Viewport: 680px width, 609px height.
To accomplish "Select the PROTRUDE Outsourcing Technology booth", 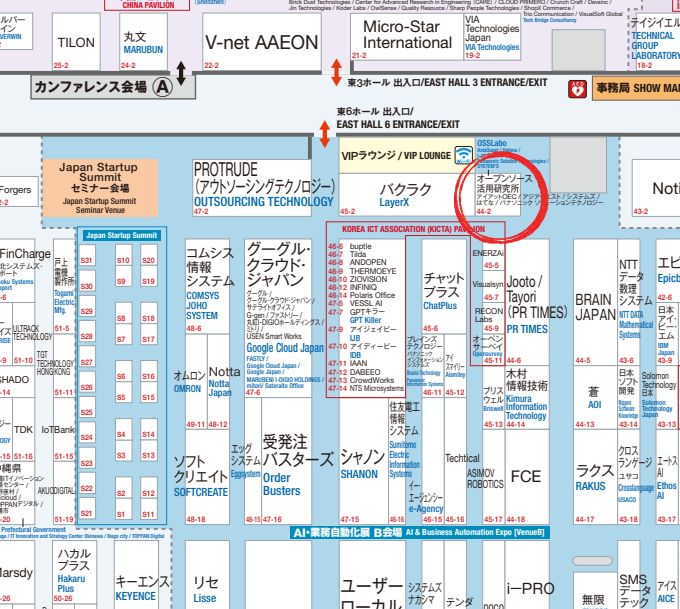I will (252, 188).
